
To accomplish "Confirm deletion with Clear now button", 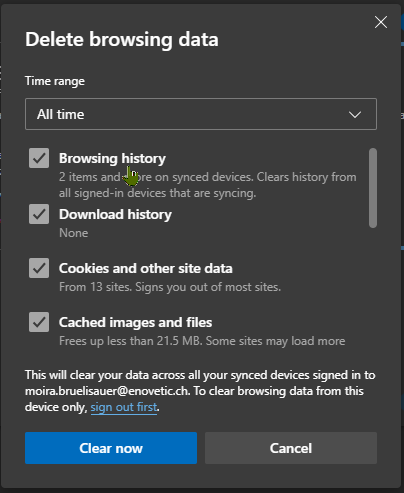I will tap(111, 448).
